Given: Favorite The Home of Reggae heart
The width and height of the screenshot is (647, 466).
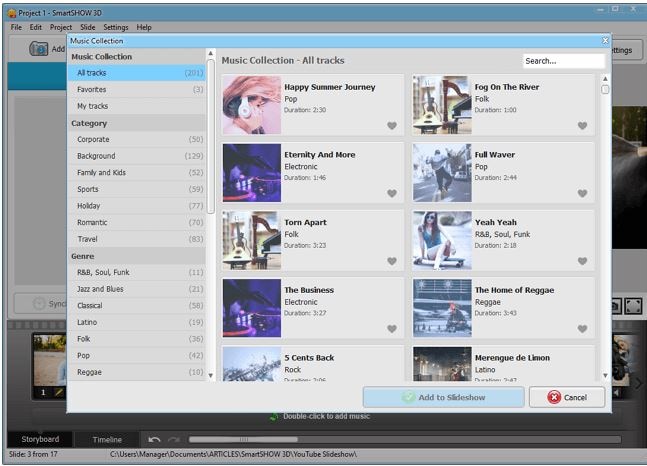Looking at the screenshot, I should (x=582, y=329).
